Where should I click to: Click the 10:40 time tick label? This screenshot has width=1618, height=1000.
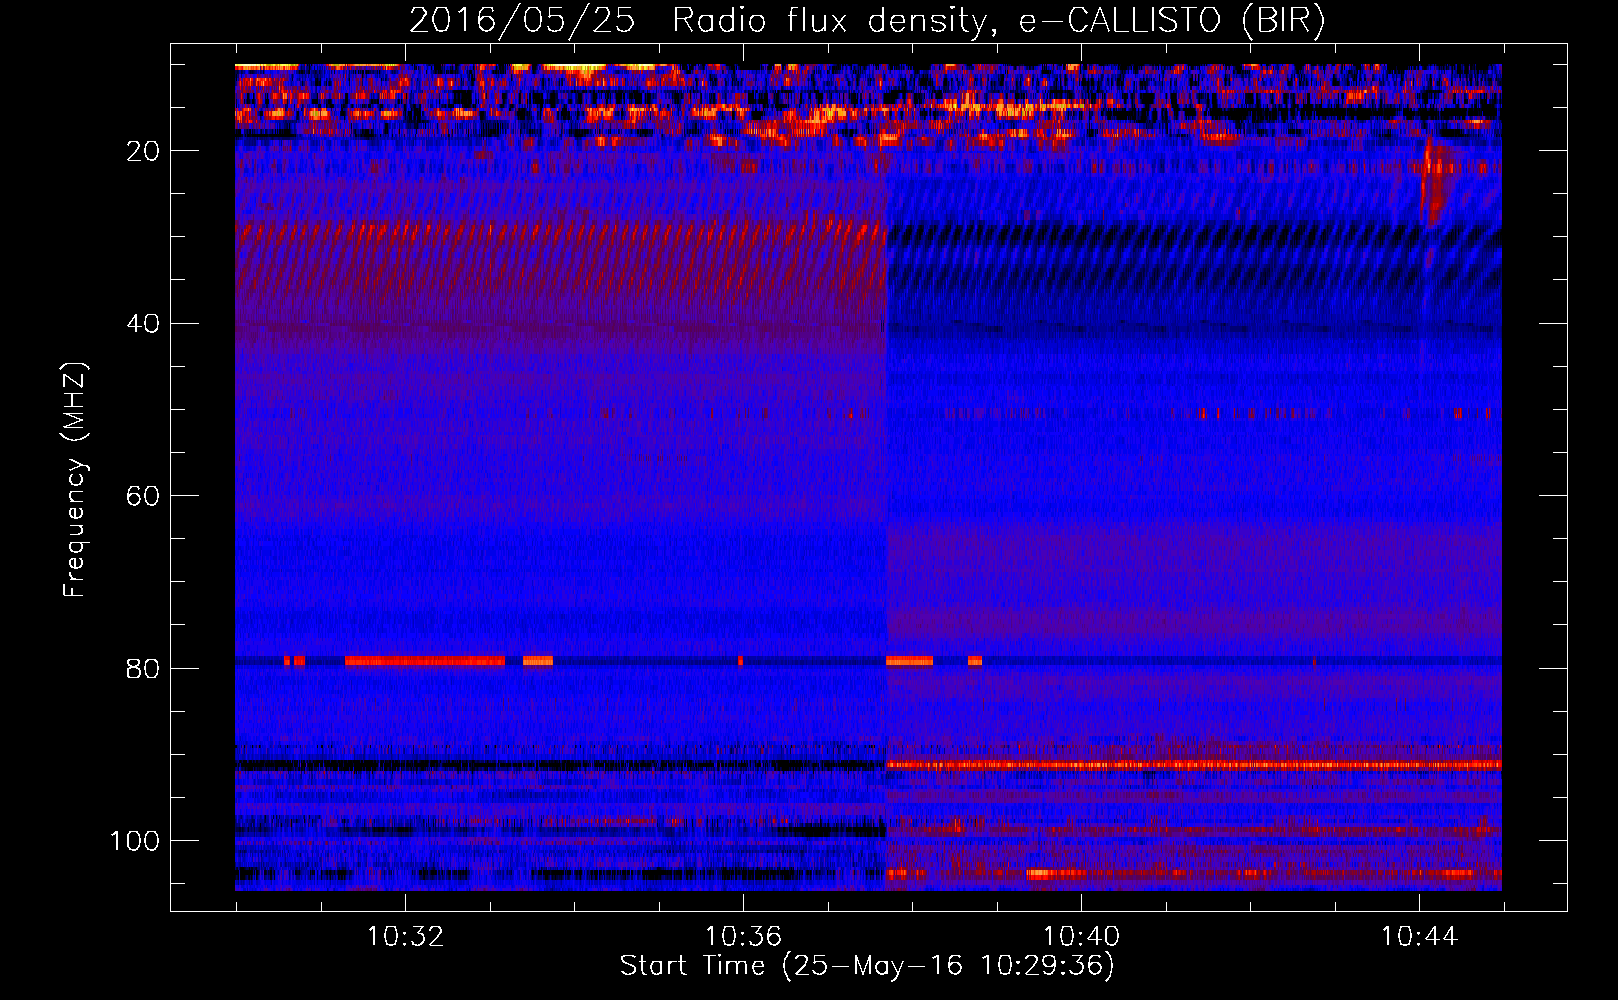point(1081,937)
